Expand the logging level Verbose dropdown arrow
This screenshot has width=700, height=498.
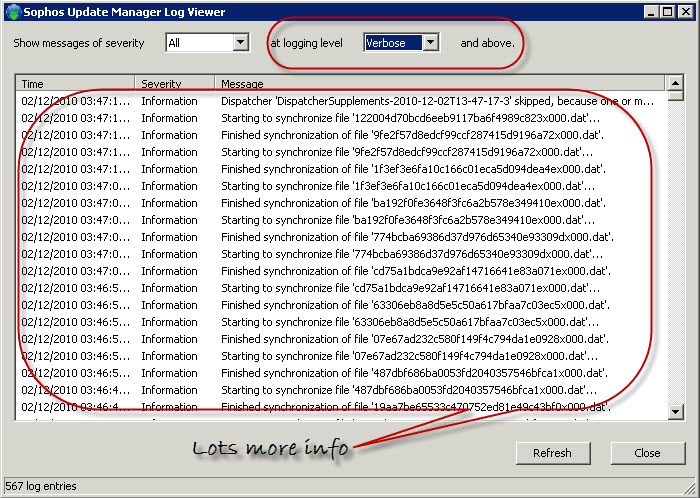(x=430, y=43)
